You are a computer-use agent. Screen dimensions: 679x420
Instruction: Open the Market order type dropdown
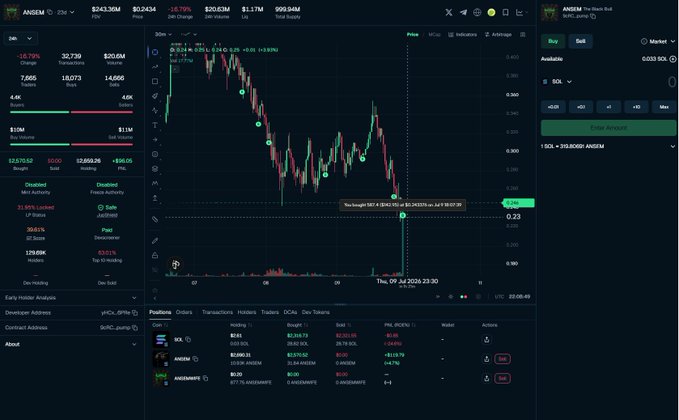point(658,42)
